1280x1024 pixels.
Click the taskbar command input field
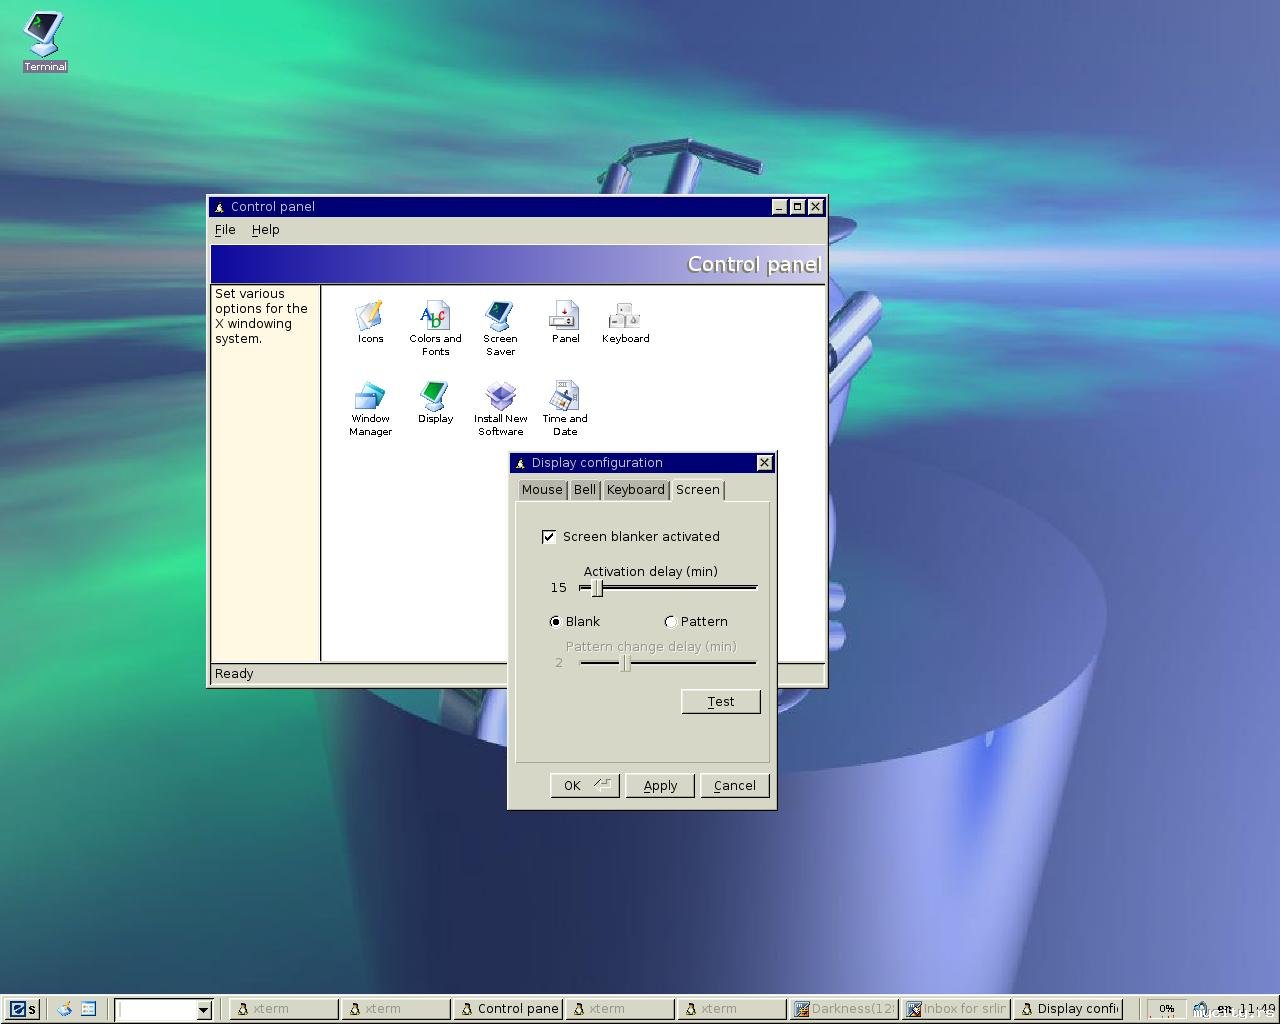click(156, 1010)
